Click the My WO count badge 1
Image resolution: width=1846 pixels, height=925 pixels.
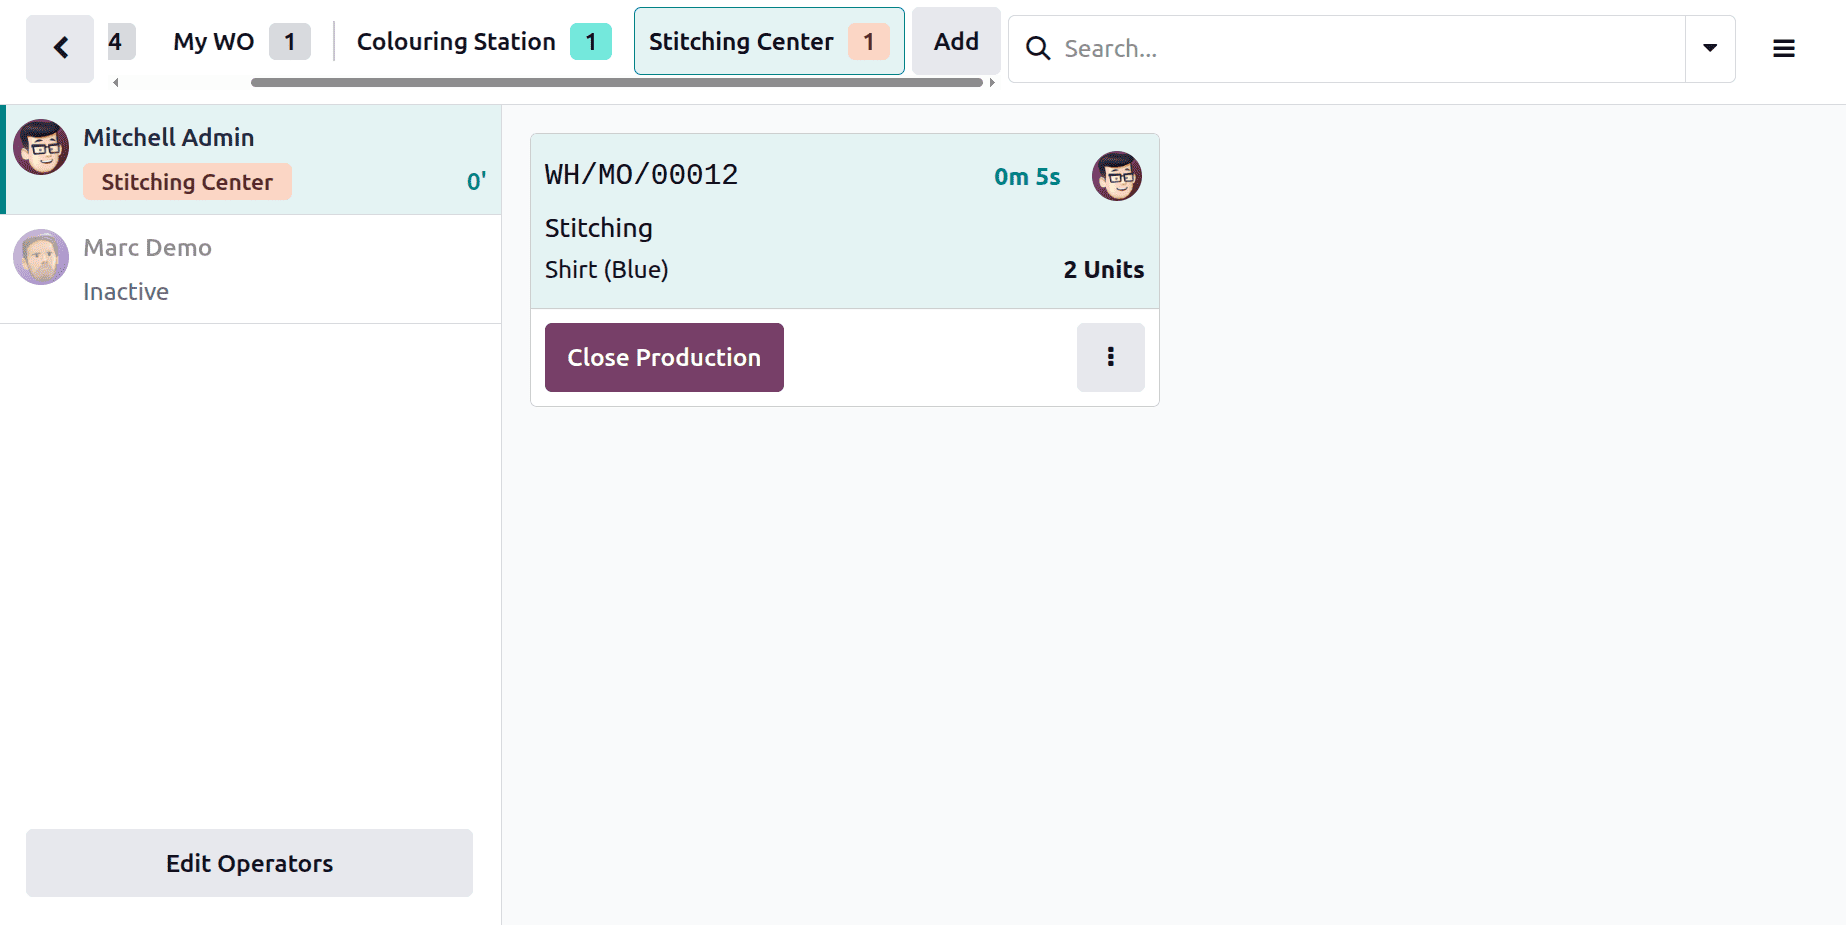click(x=290, y=41)
